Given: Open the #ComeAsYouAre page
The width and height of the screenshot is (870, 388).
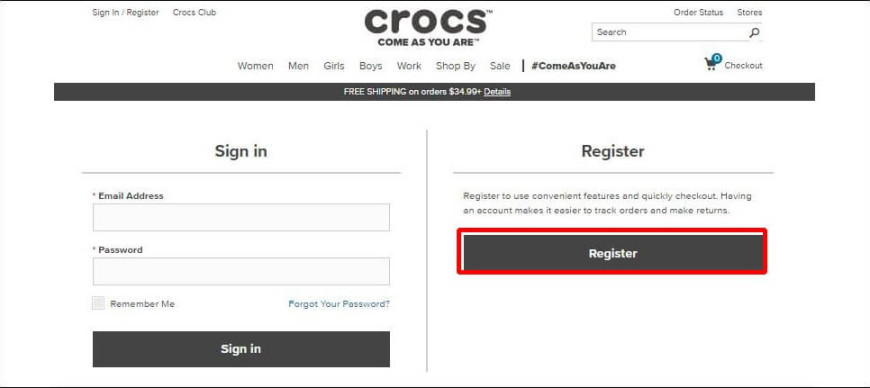Looking at the screenshot, I should click(x=574, y=65).
